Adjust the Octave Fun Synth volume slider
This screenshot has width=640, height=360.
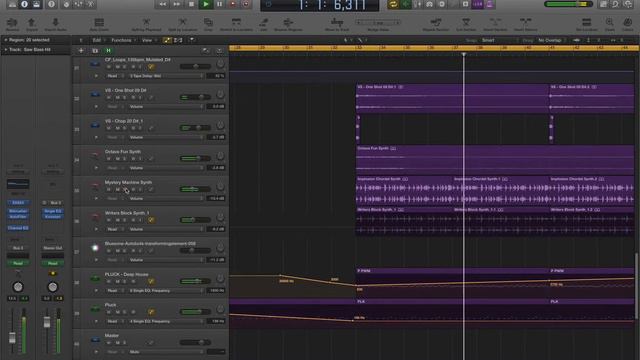[x=195, y=158]
